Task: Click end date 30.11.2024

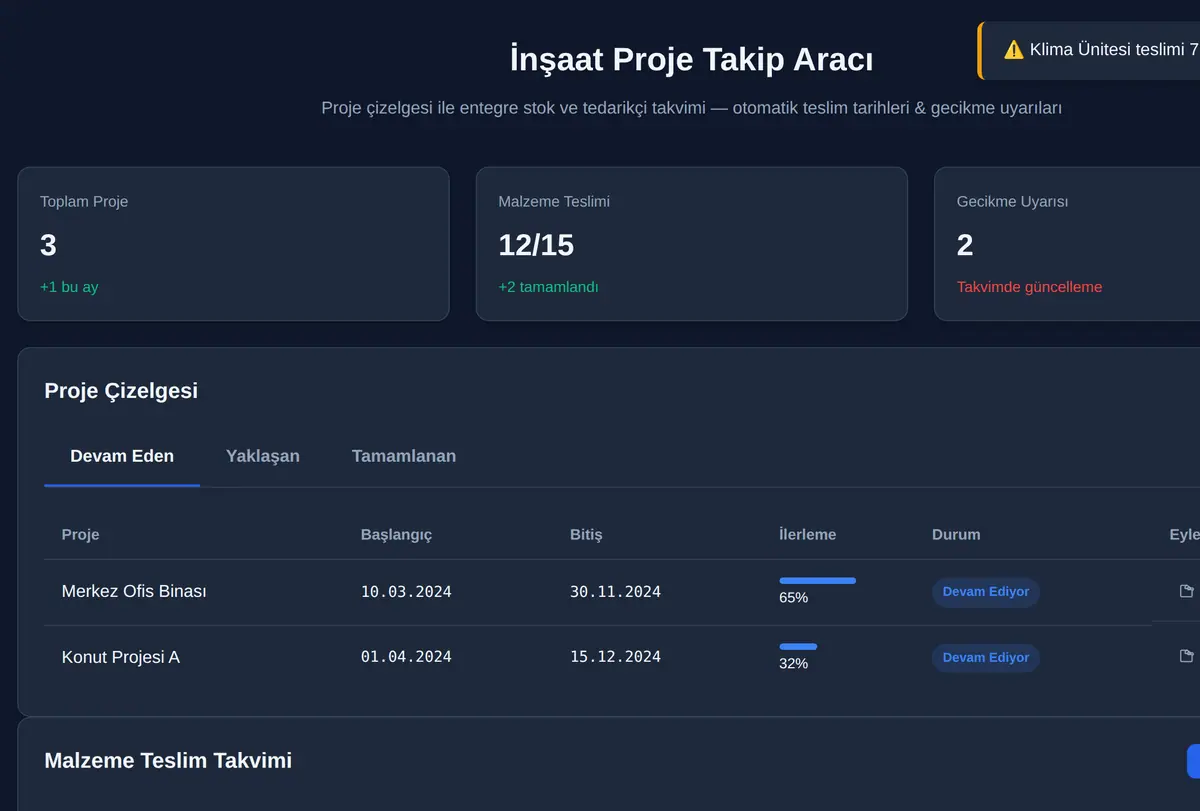Action: [615, 592]
